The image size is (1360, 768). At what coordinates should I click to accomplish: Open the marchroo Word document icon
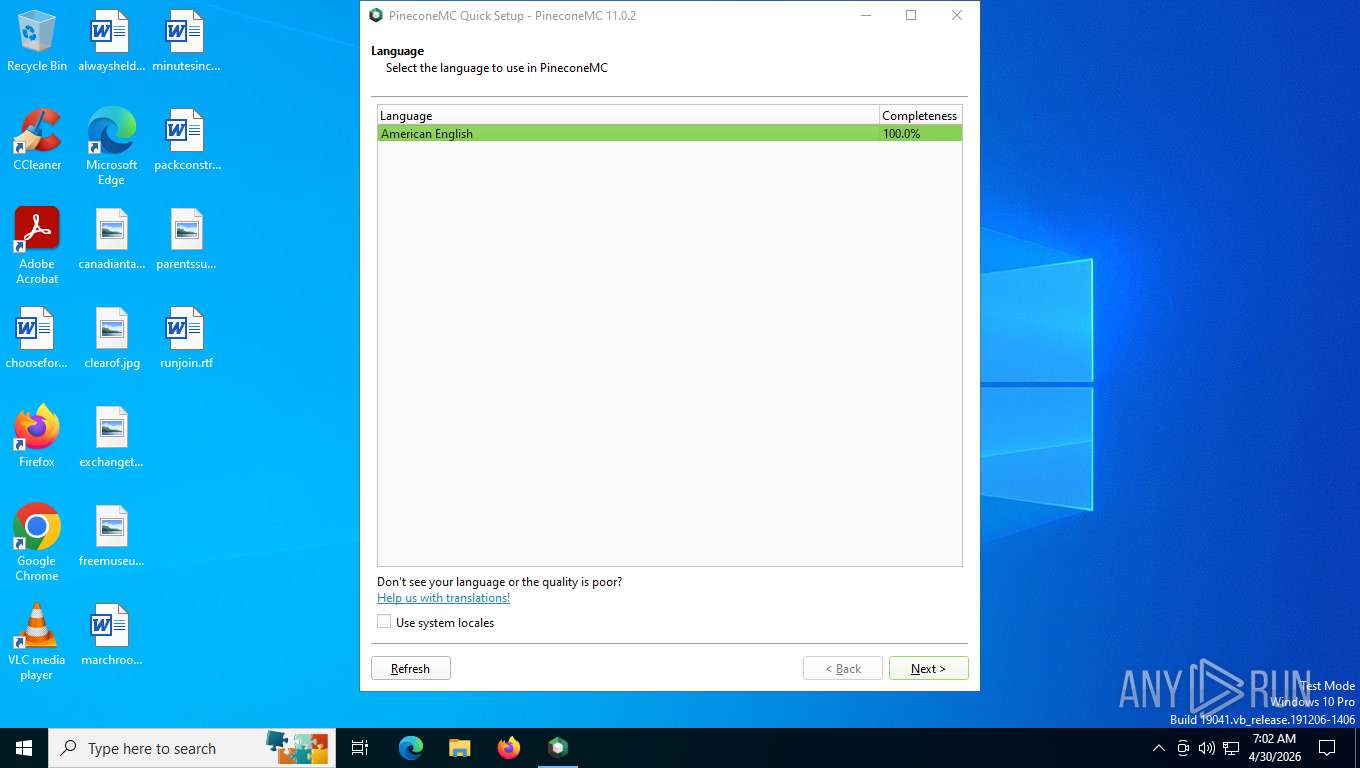coord(111,635)
